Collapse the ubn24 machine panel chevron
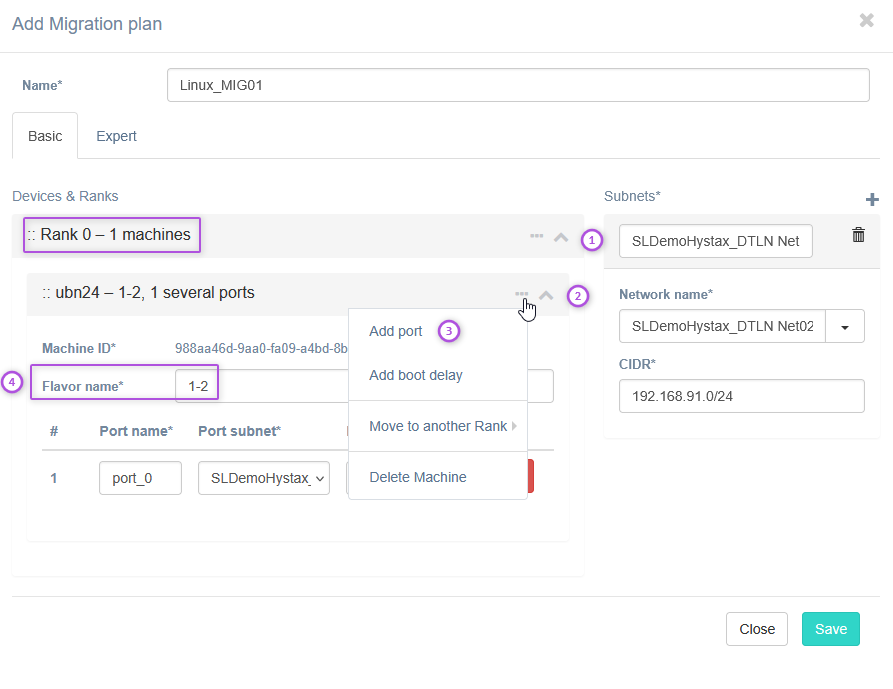 (546, 295)
